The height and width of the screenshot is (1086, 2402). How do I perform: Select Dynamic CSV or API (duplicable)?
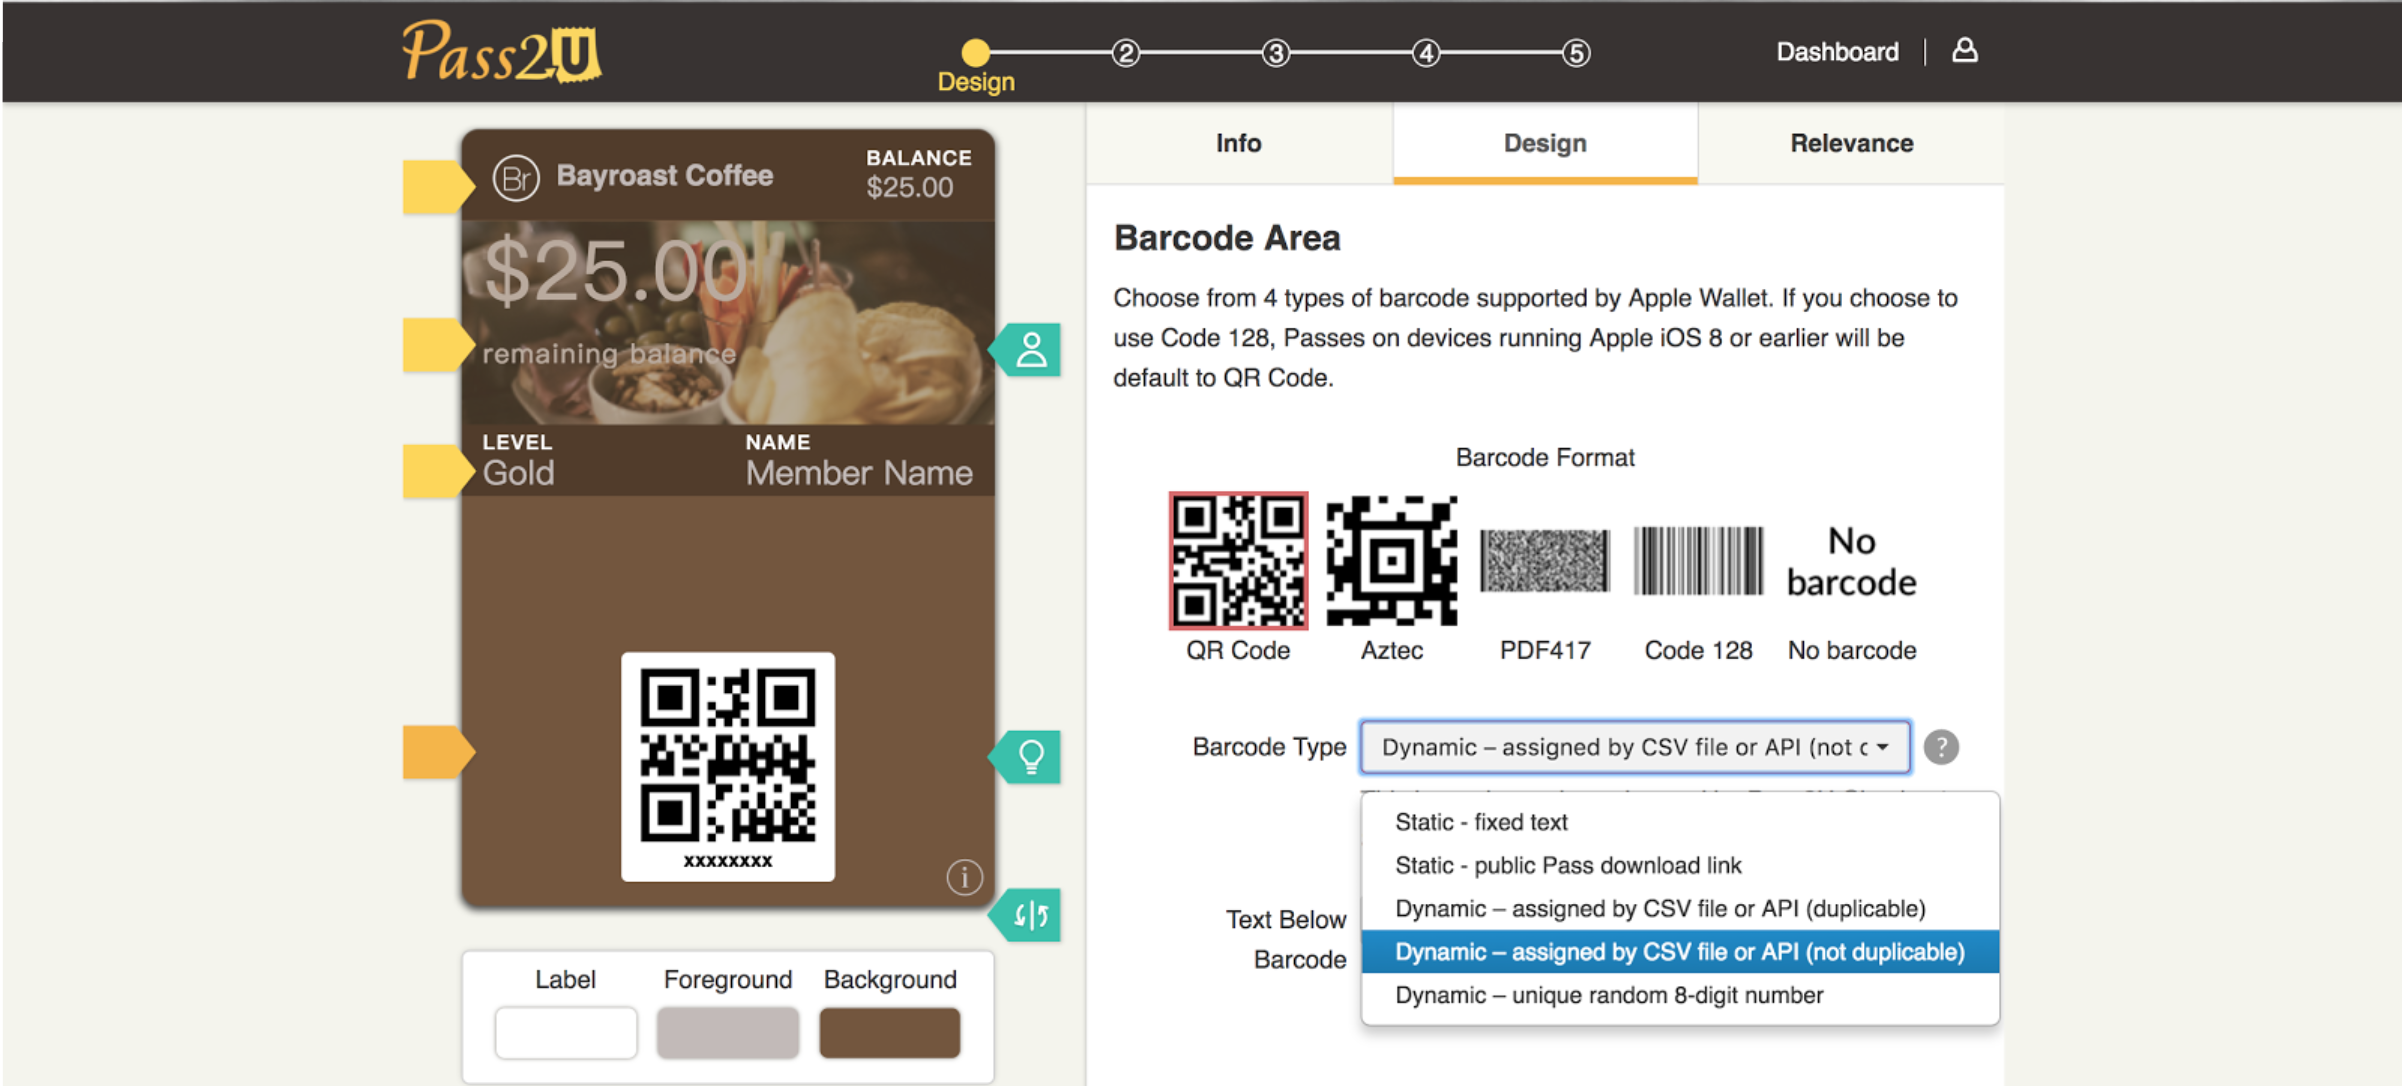point(1680,908)
